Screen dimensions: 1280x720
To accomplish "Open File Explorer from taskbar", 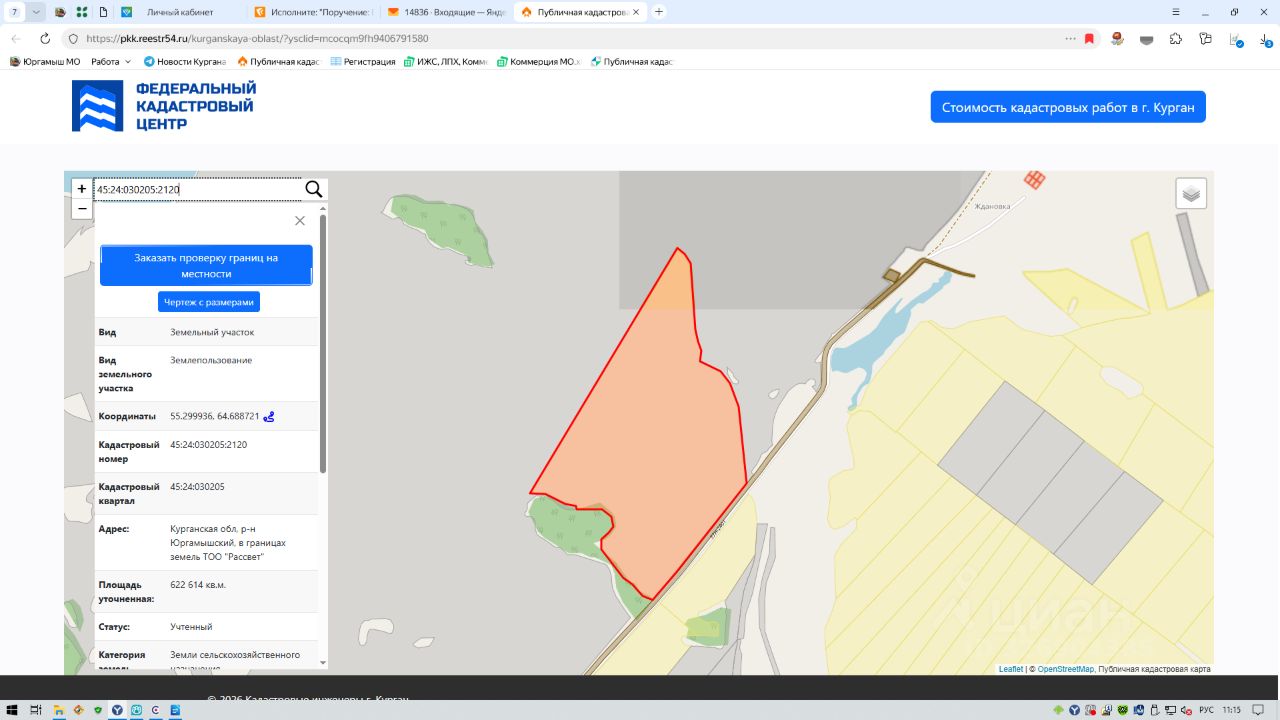I will pos(59,710).
